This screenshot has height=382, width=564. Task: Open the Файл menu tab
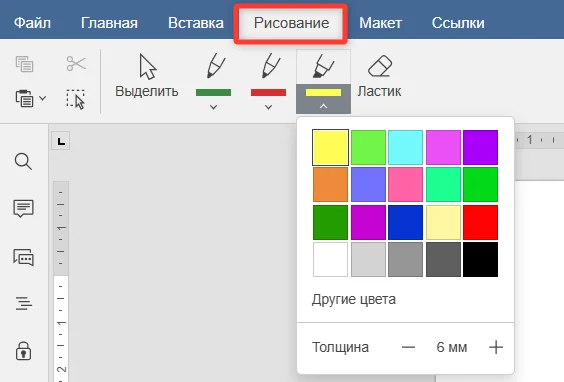[32, 23]
